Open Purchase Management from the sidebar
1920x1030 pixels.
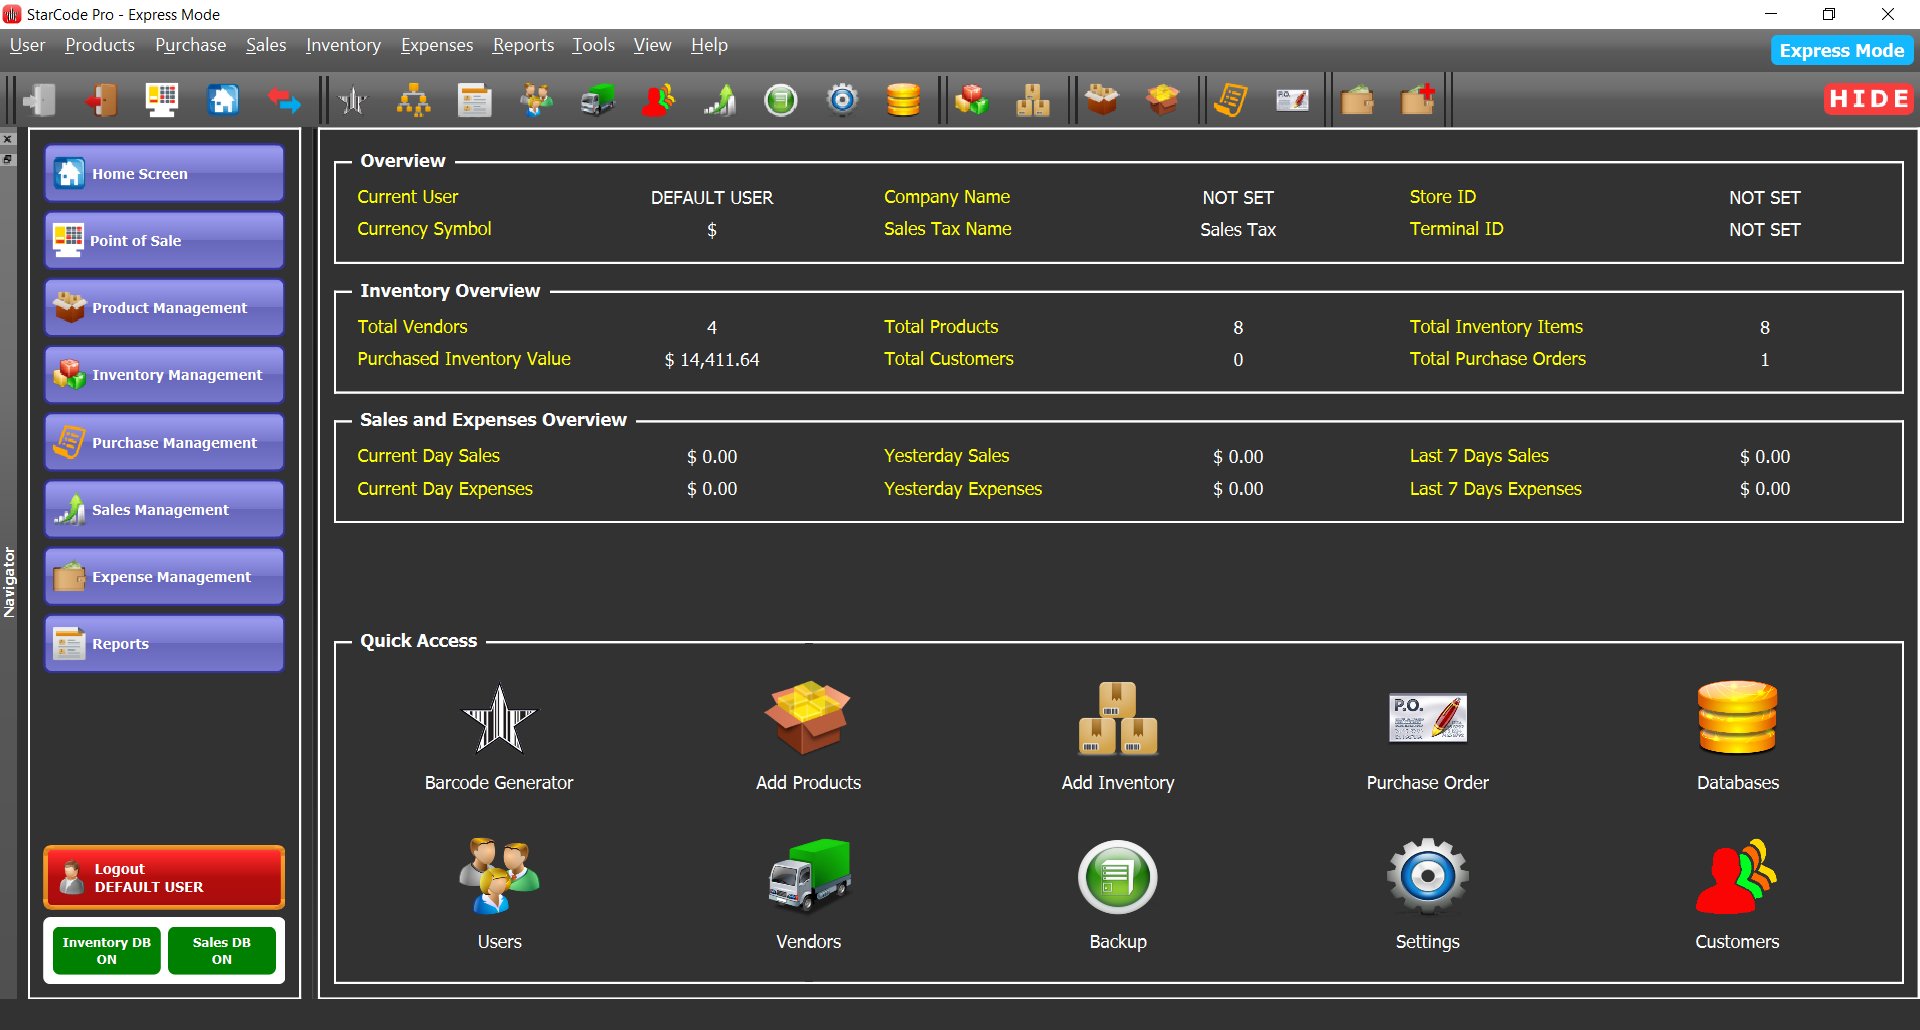click(x=163, y=442)
